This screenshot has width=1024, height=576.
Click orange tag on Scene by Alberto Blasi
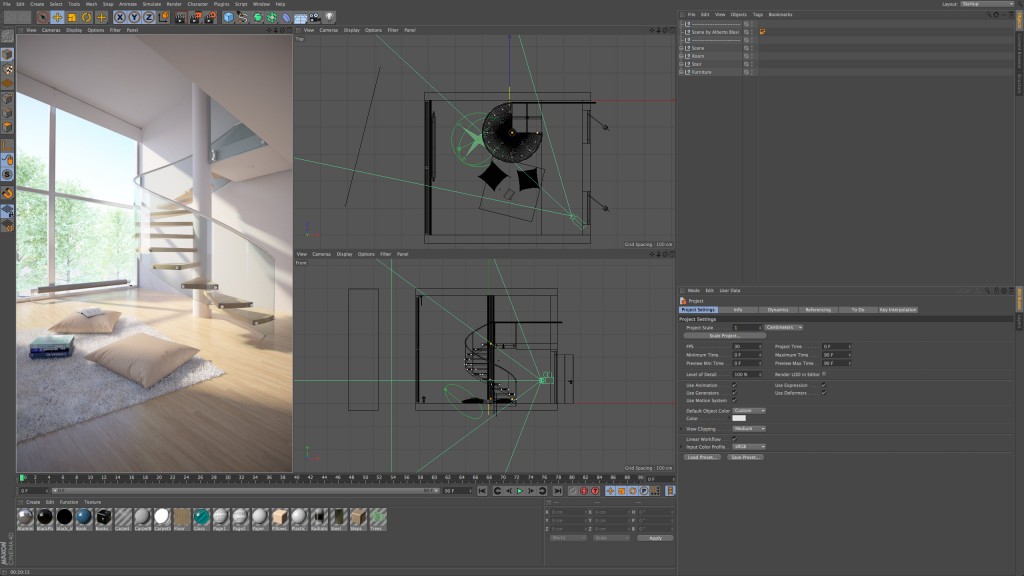[x=762, y=32]
